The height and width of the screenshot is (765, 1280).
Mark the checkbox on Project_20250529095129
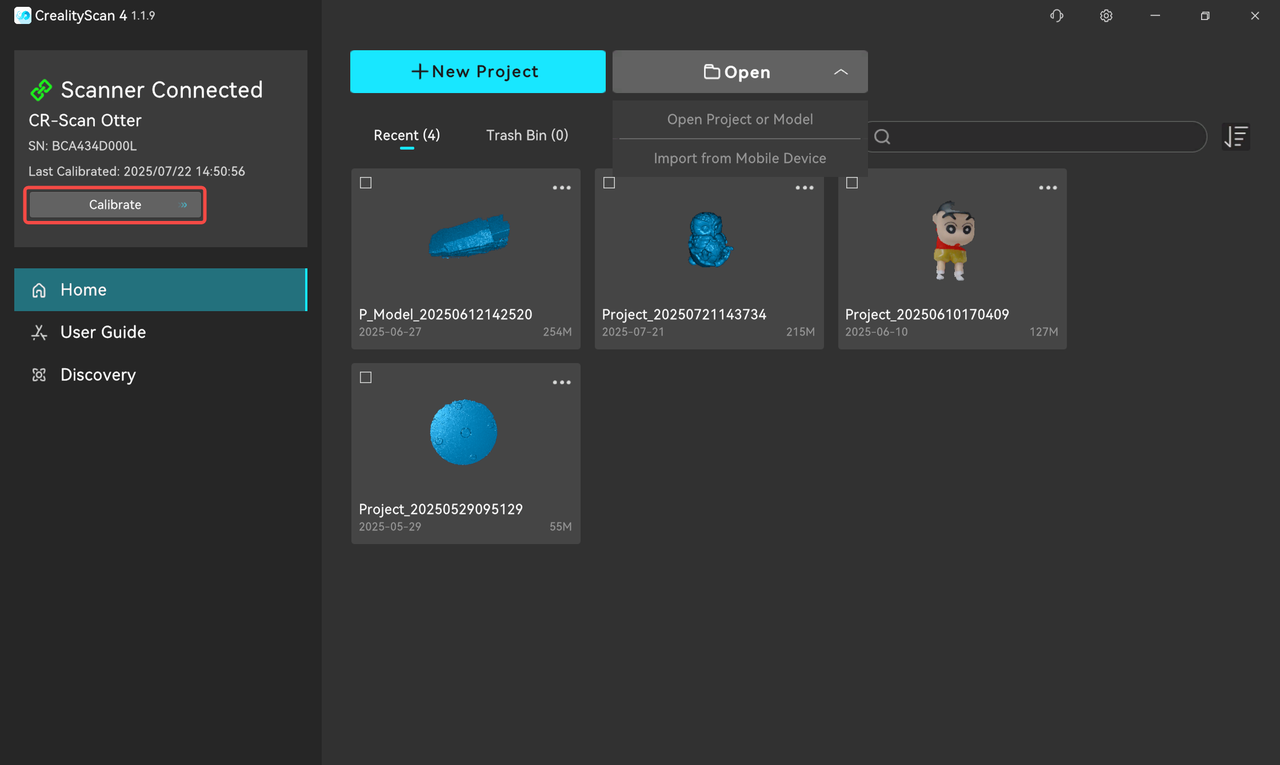tap(366, 378)
